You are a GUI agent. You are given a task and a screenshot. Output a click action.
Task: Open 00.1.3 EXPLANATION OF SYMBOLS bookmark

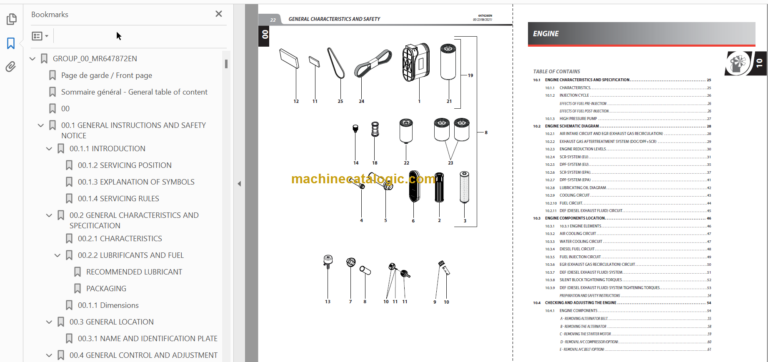[136, 182]
